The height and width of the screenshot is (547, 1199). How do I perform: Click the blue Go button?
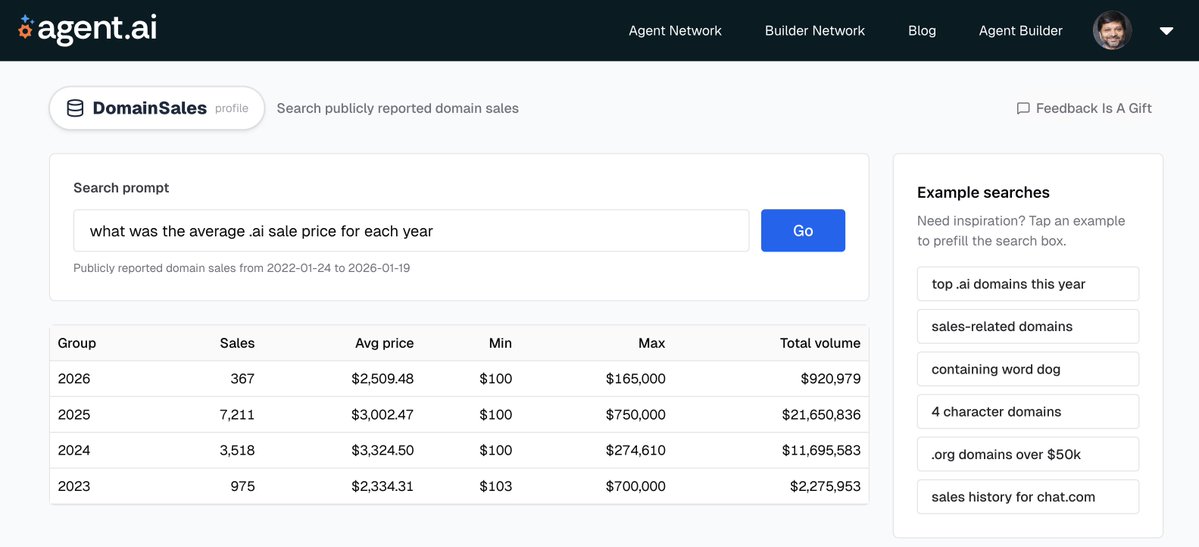pyautogui.click(x=803, y=230)
